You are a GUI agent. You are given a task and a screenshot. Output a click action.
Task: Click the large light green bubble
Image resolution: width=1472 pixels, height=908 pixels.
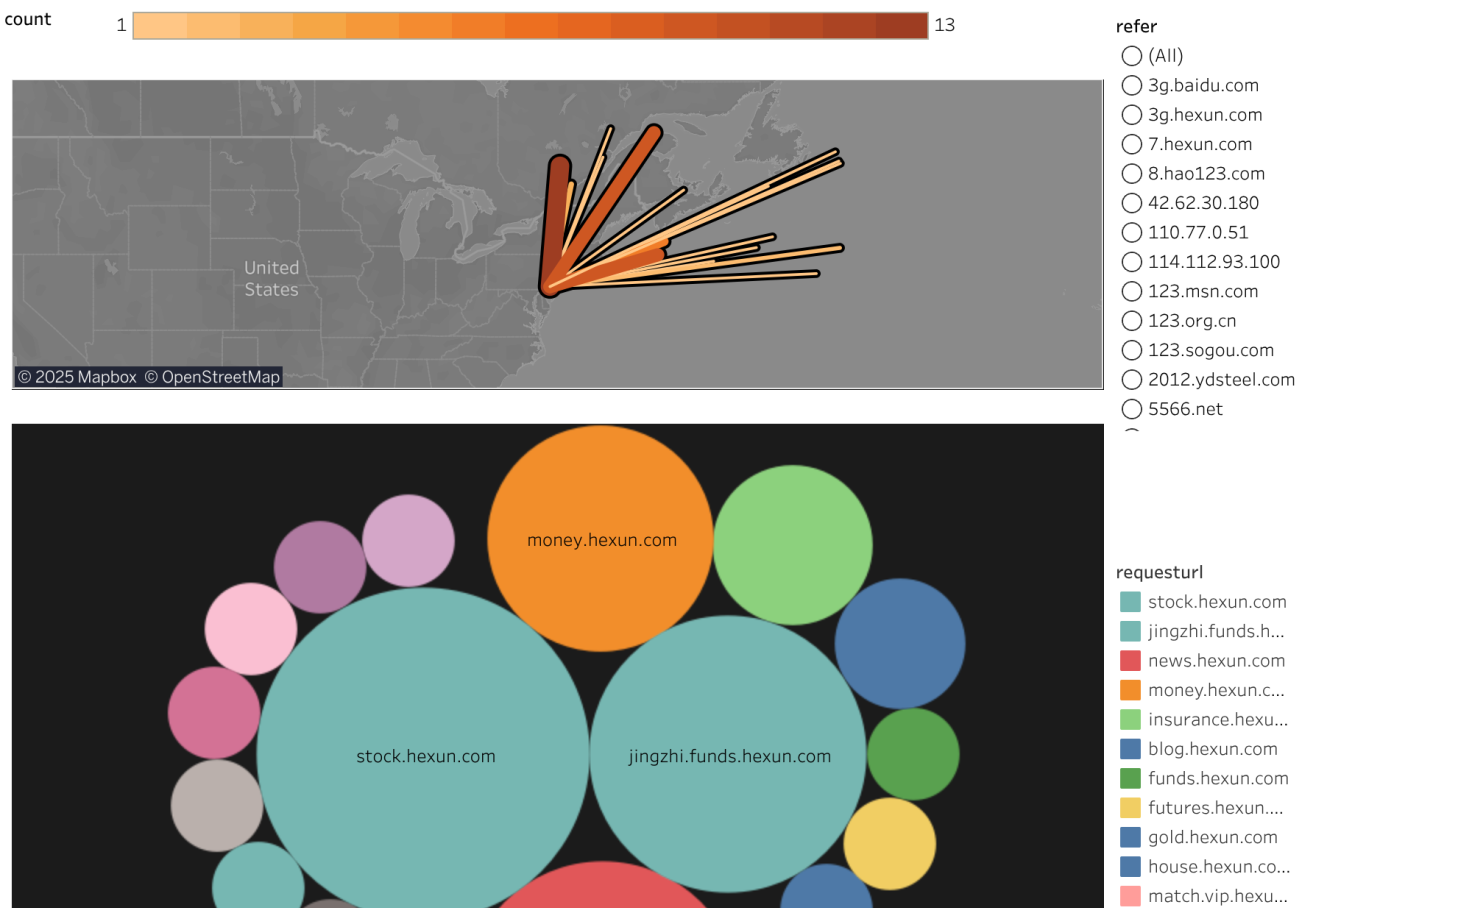click(793, 545)
